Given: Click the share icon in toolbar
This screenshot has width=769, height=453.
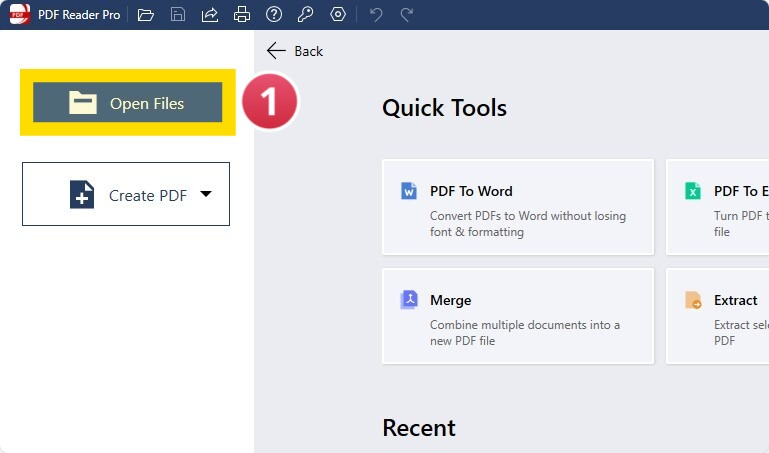Looking at the screenshot, I should click(x=210, y=15).
